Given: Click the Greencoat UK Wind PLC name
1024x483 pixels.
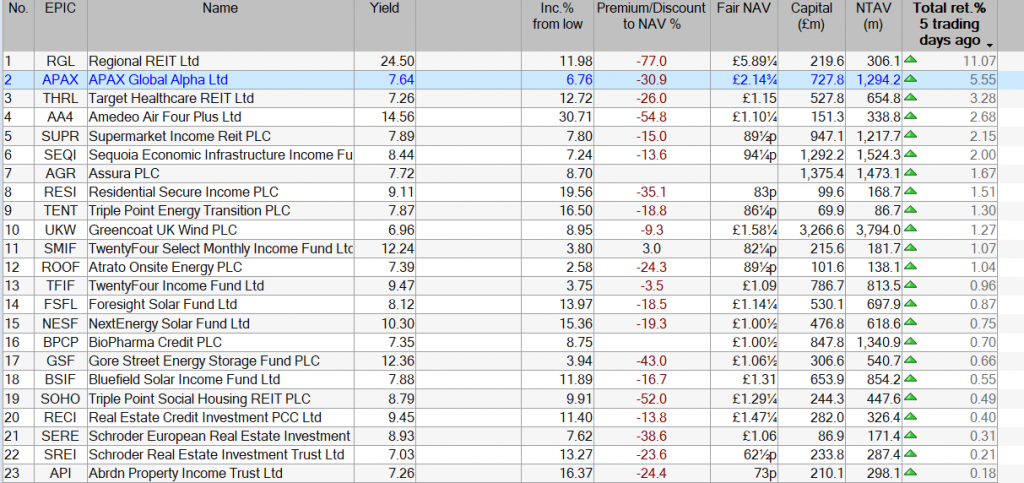Looking at the screenshot, I should (163, 230).
